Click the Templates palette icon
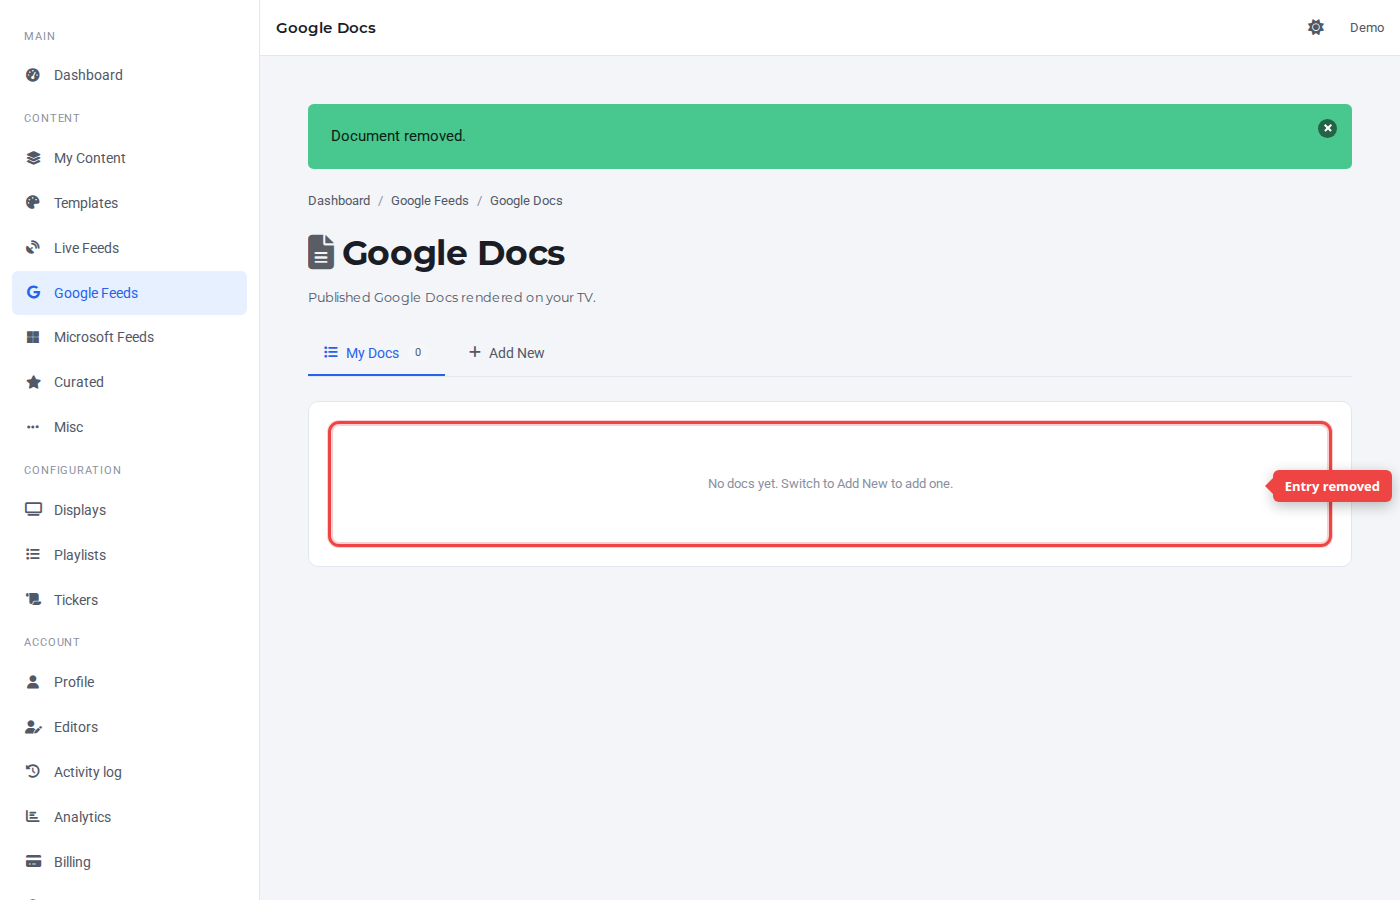This screenshot has width=1400, height=900. pos(33,203)
